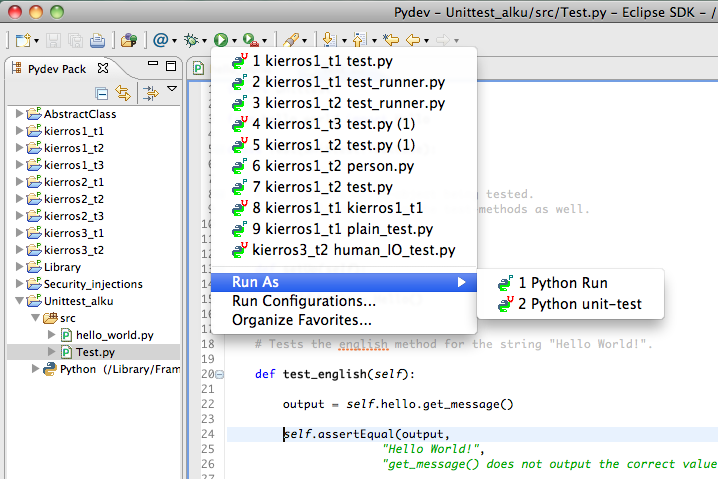Click the Save toolbar icon

pyautogui.click(x=53, y=41)
